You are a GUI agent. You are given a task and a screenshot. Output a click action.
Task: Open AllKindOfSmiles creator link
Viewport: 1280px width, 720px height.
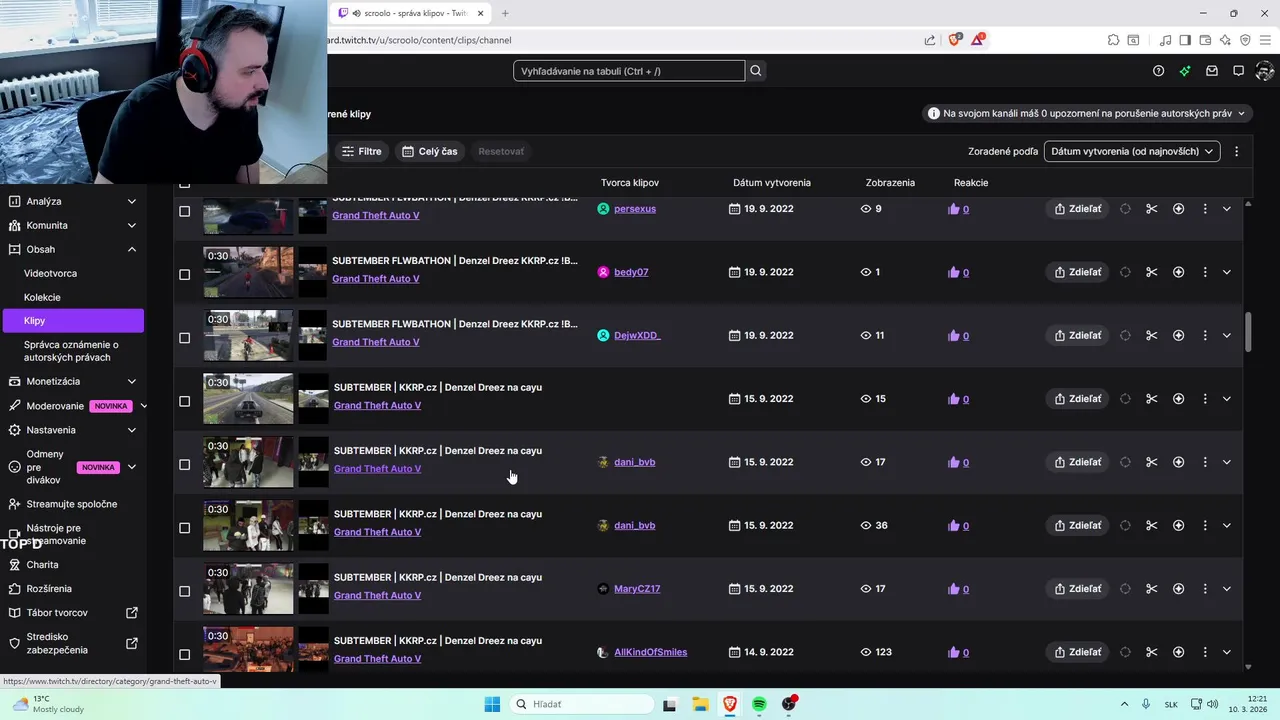(x=650, y=652)
